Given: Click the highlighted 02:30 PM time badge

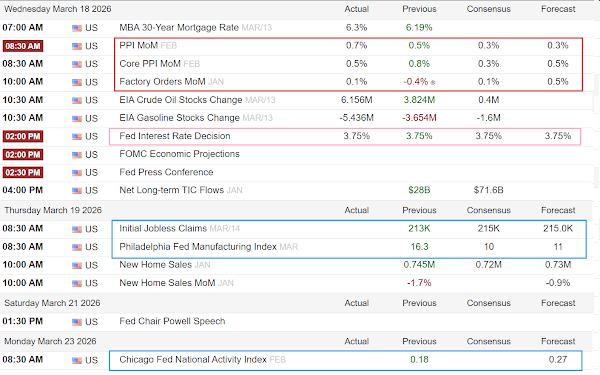Looking at the screenshot, I should [x=23, y=173].
